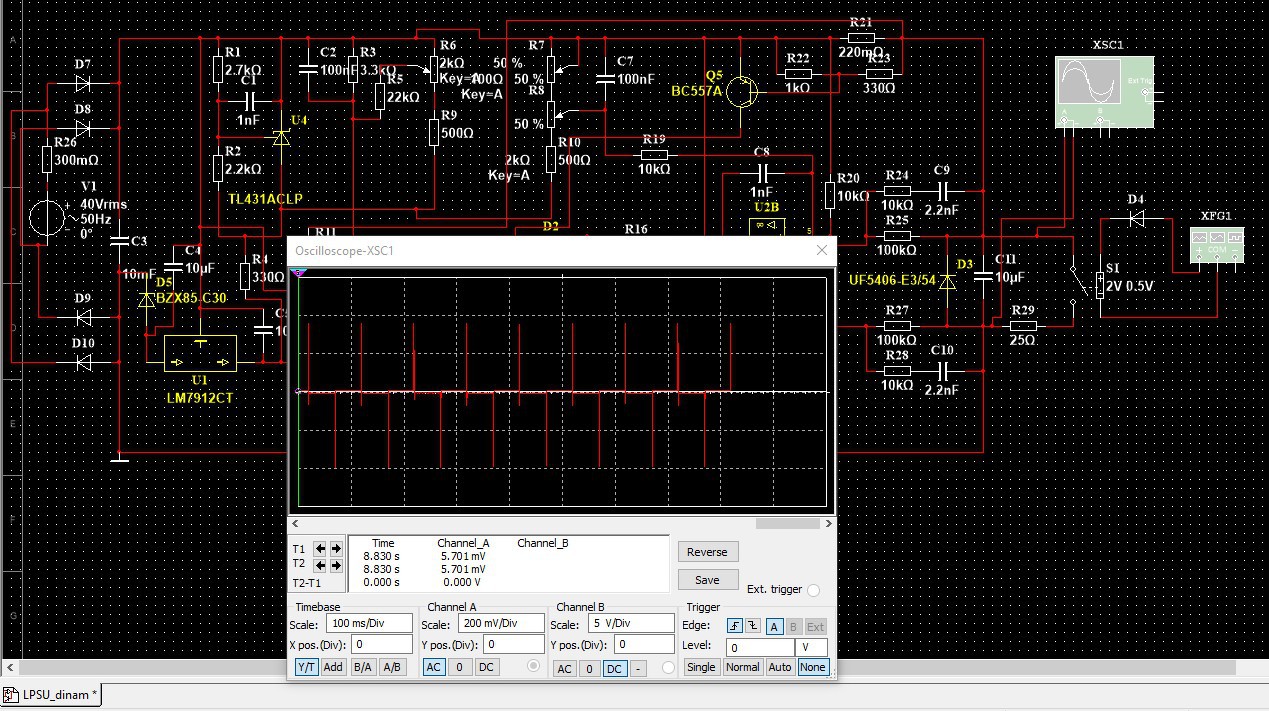The image size is (1269, 711).
Task: Set trigger source to Ext
Action: 815,626
